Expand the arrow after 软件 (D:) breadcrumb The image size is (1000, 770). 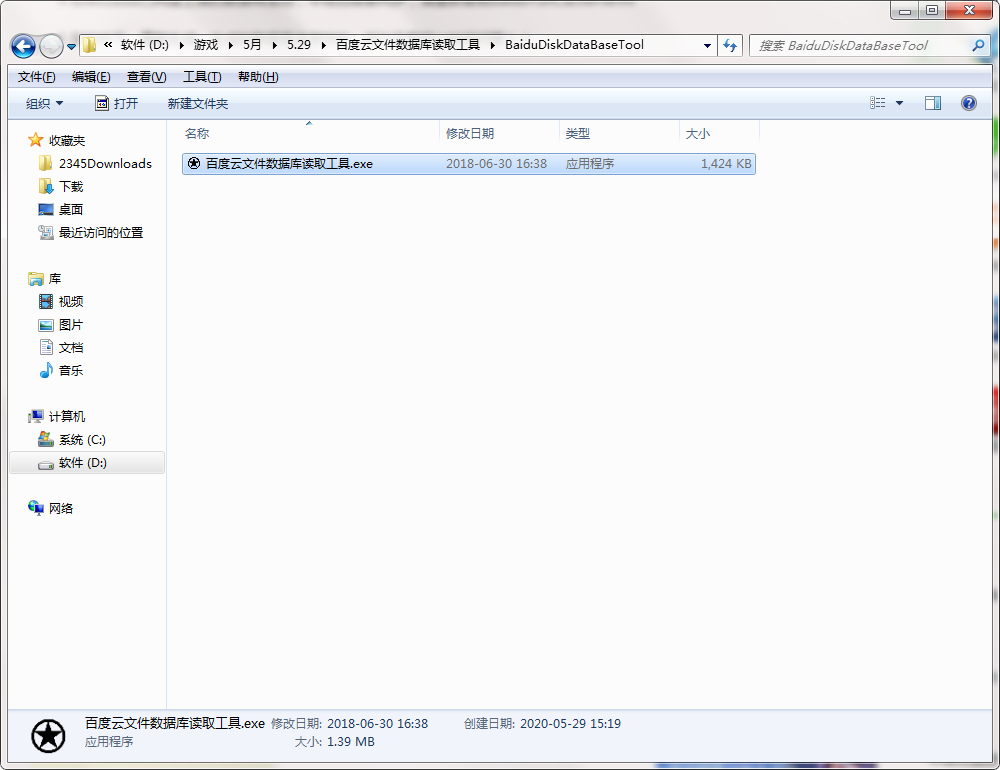[182, 45]
